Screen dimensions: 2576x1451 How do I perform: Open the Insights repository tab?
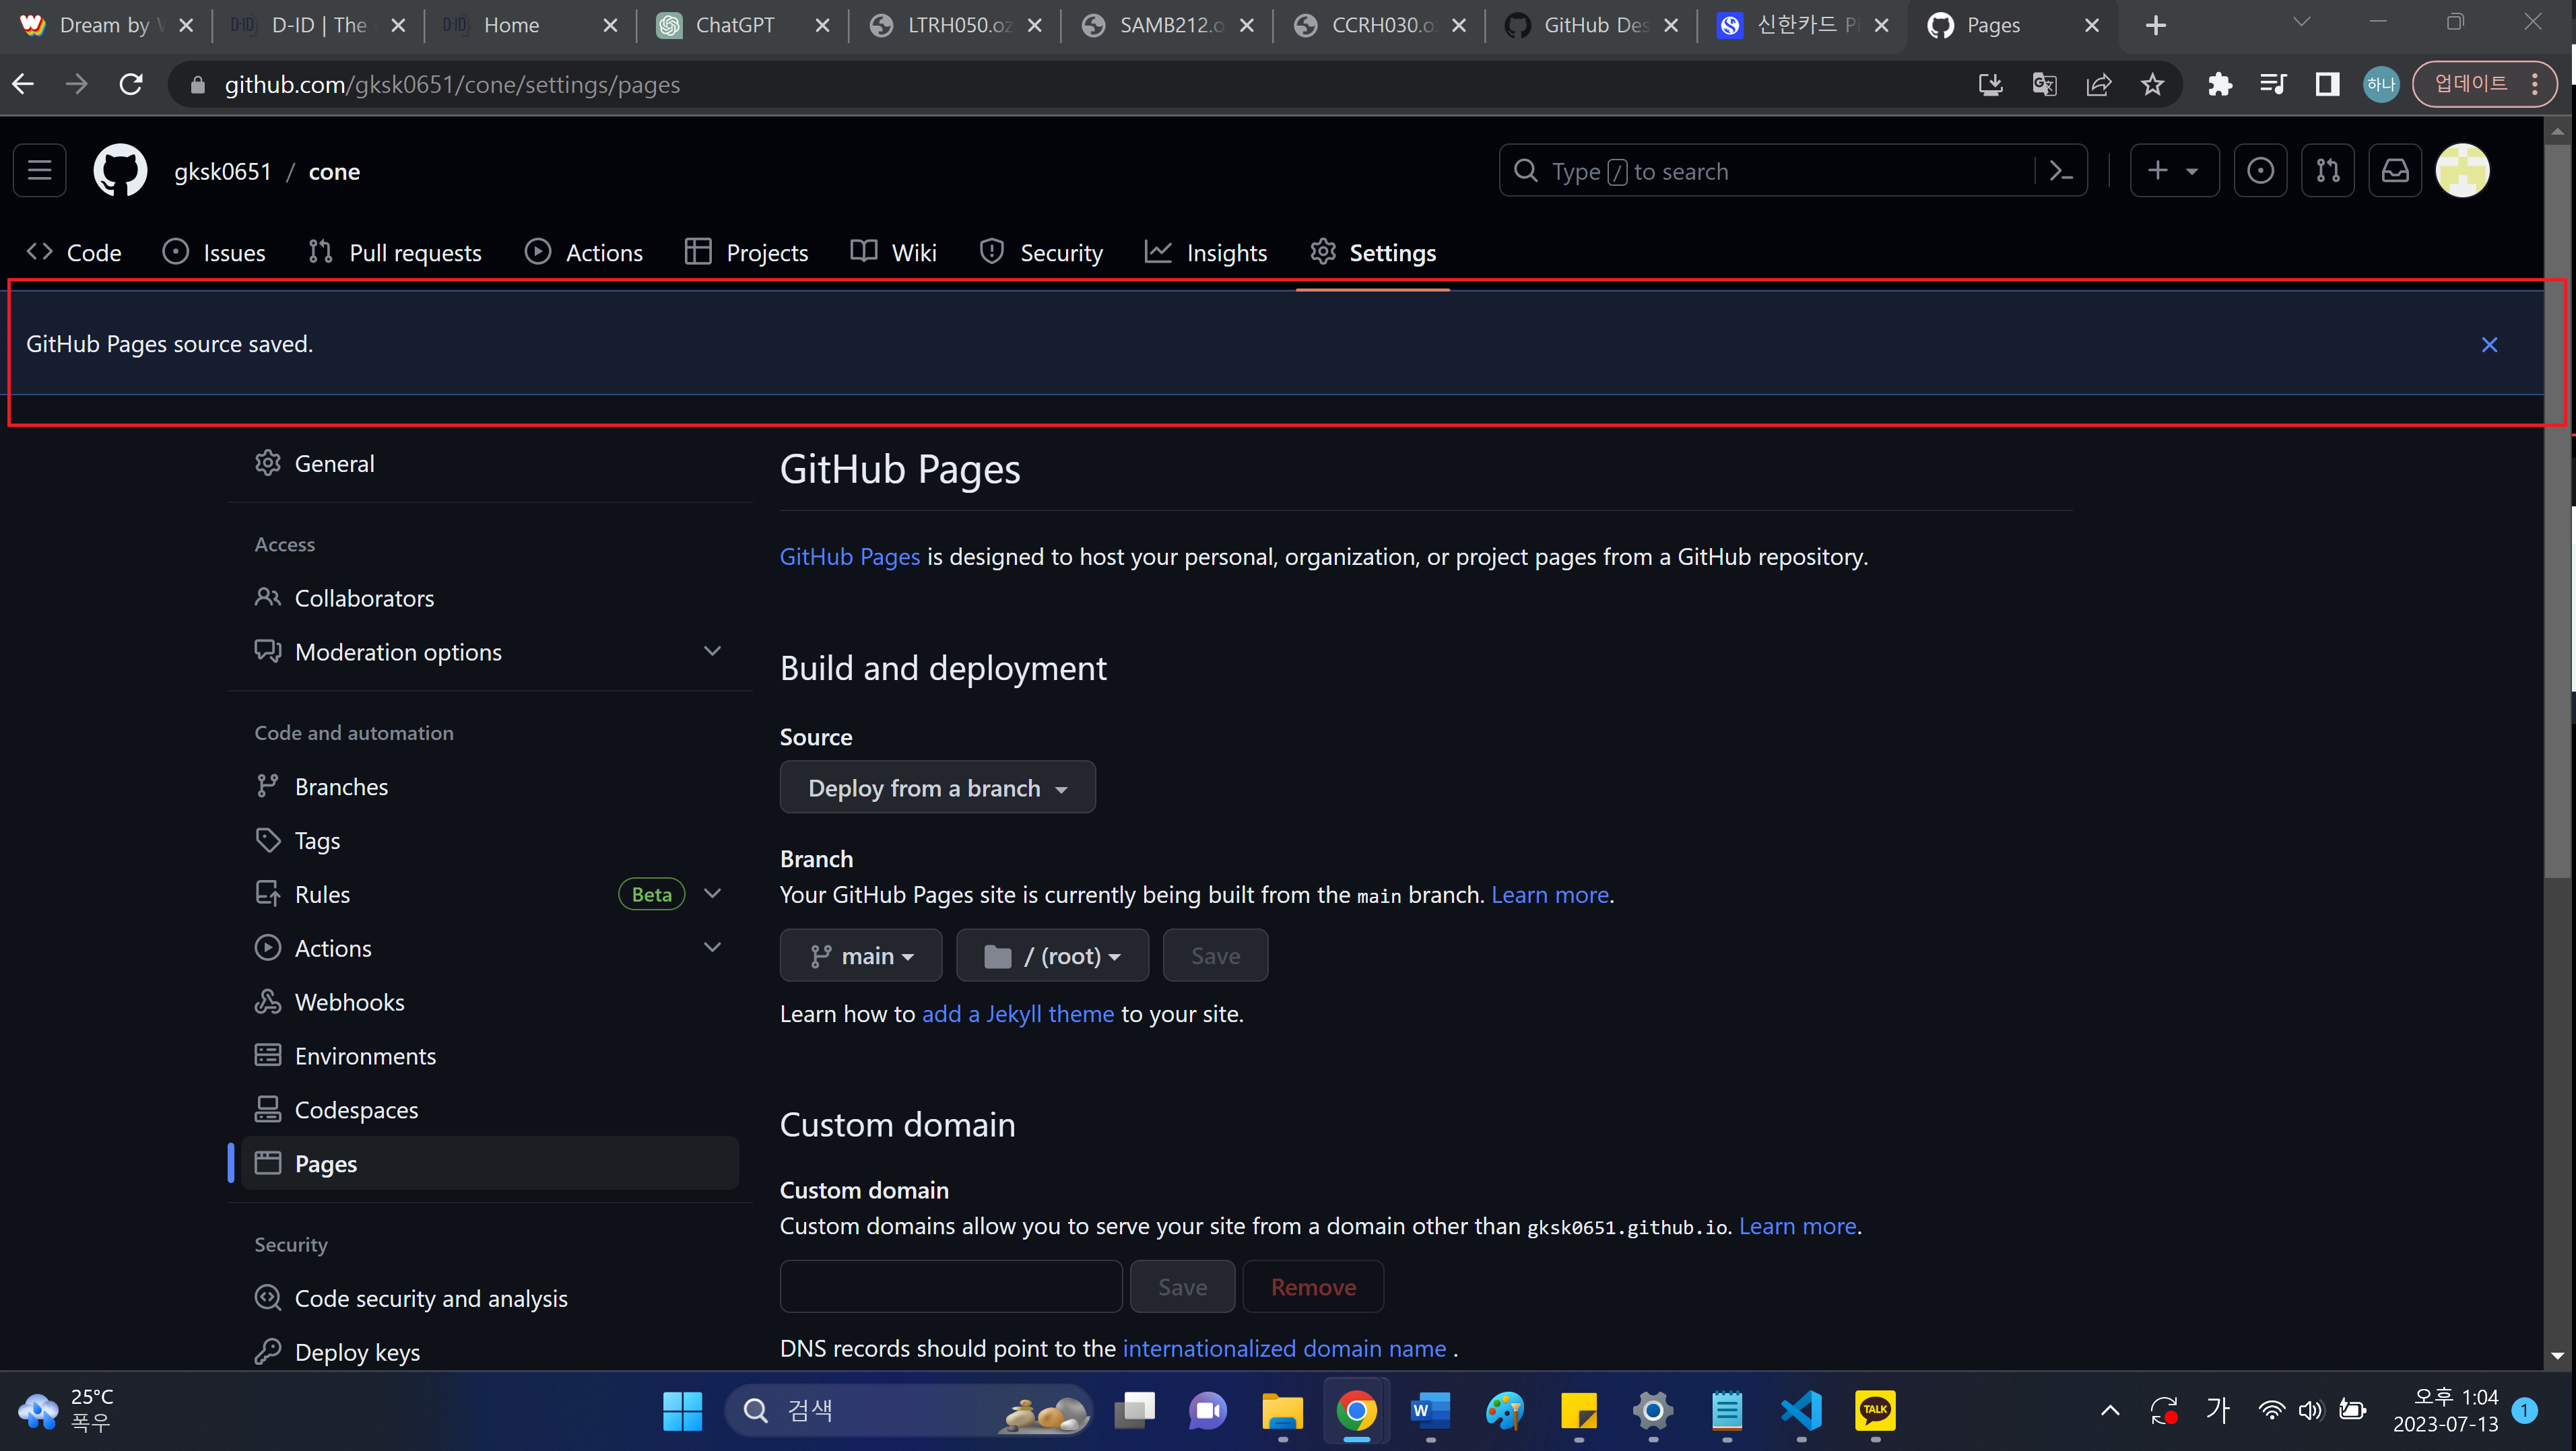pos(1207,253)
